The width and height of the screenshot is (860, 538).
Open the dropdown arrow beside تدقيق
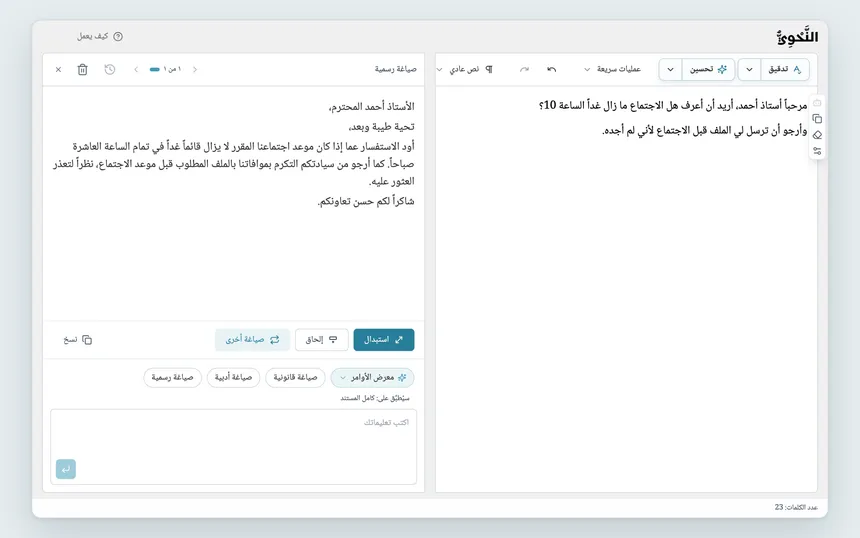[x=749, y=70]
